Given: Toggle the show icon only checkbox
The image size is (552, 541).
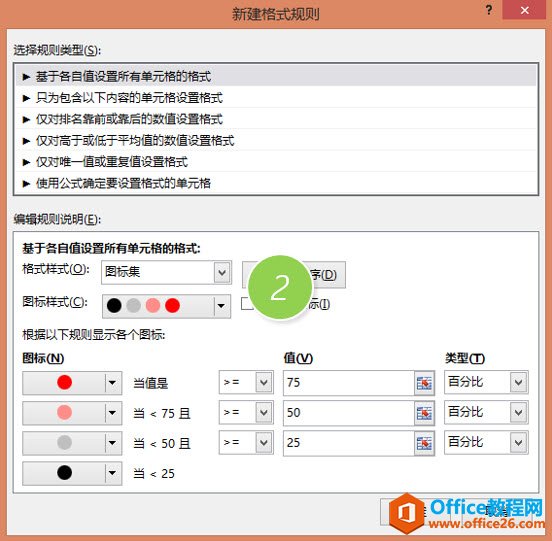Looking at the screenshot, I should pyautogui.click(x=247, y=304).
